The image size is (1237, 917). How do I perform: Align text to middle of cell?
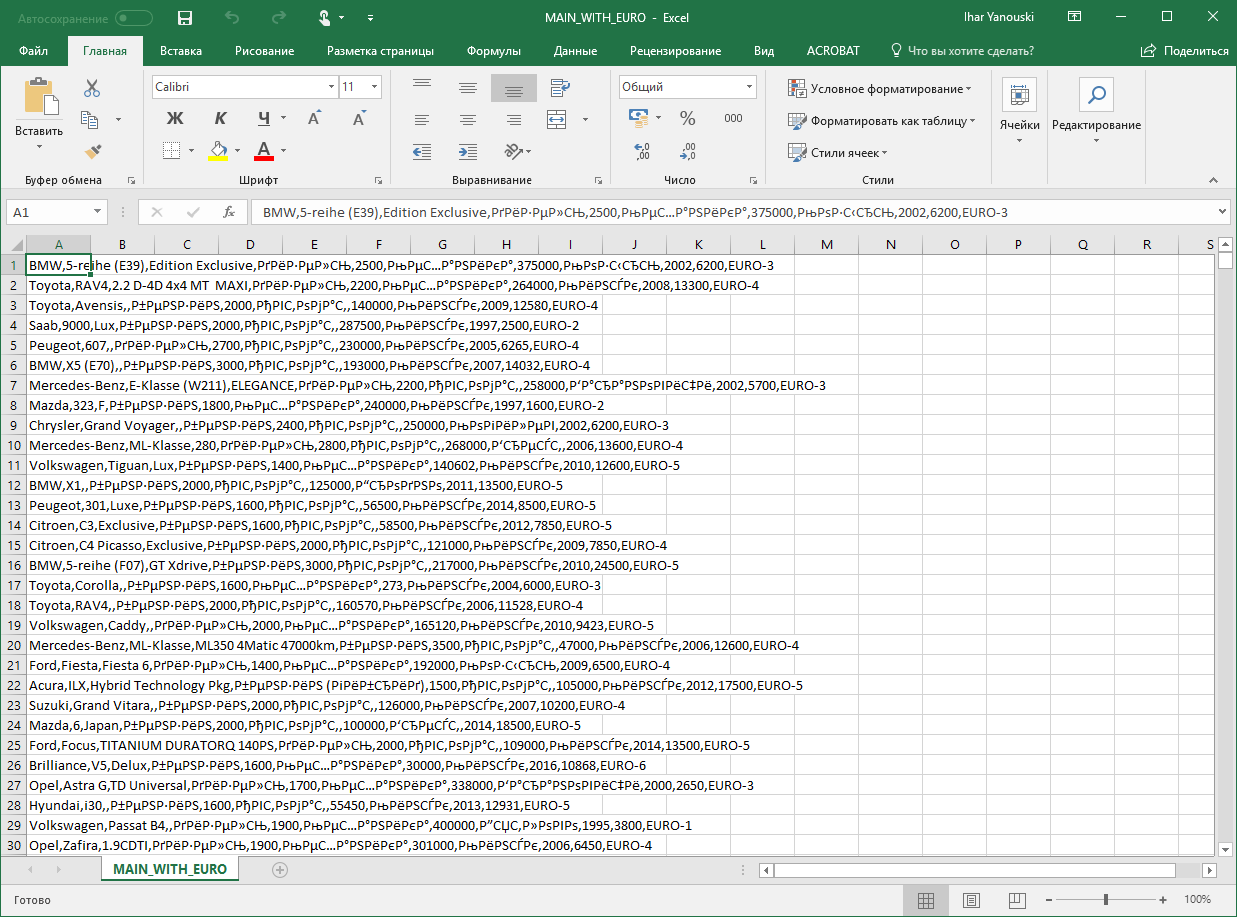(467, 88)
